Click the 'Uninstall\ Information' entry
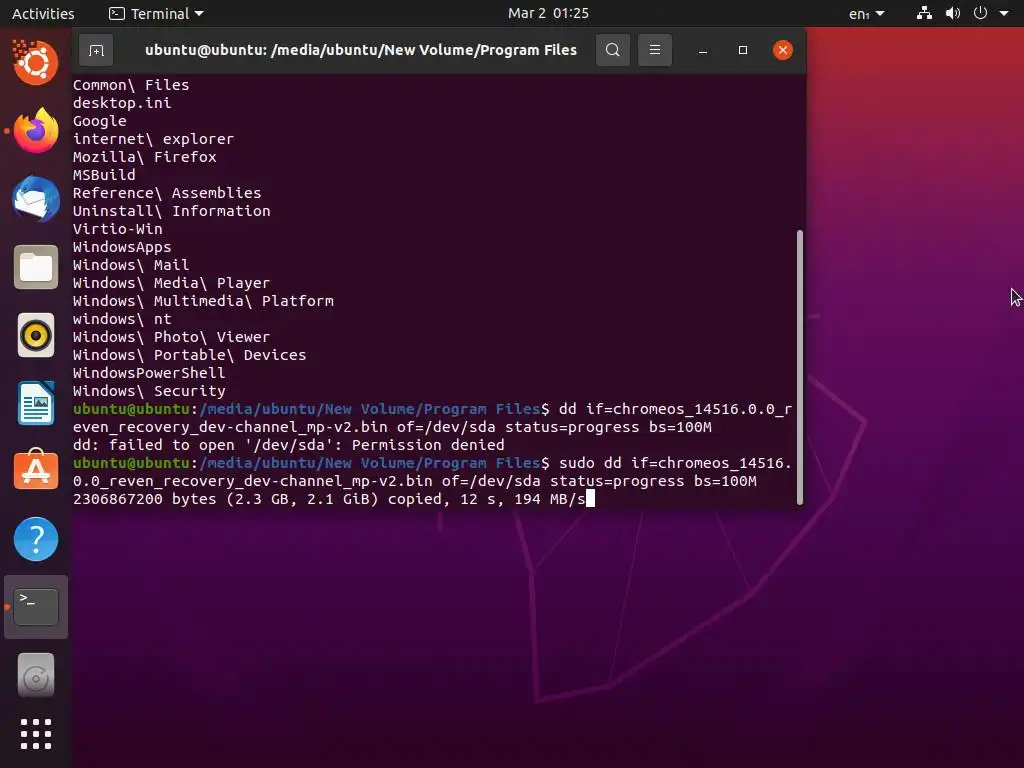This screenshot has height=768, width=1024. [x=171, y=211]
